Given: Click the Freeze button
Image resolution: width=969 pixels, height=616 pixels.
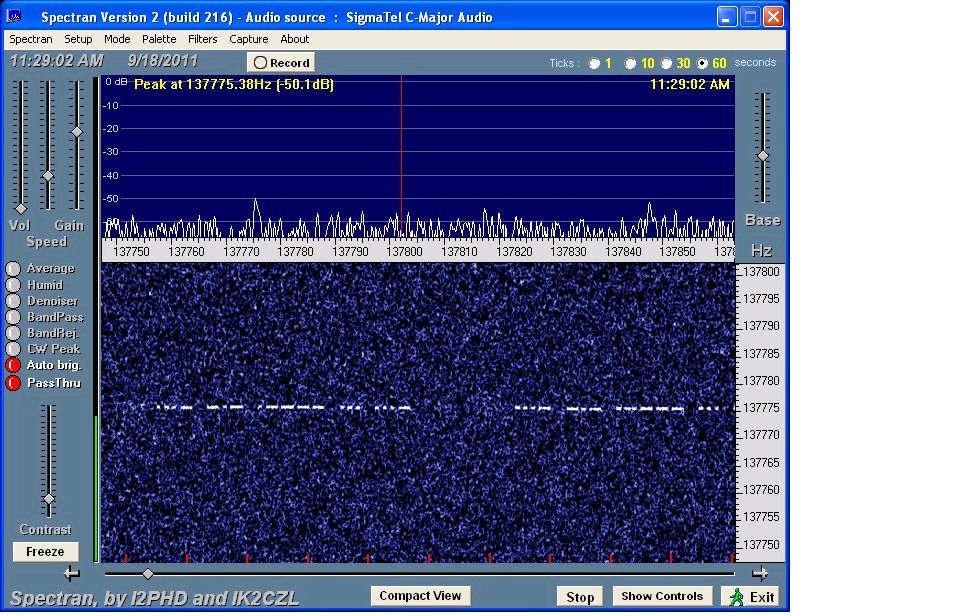Looking at the screenshot, I should point(46,552).
